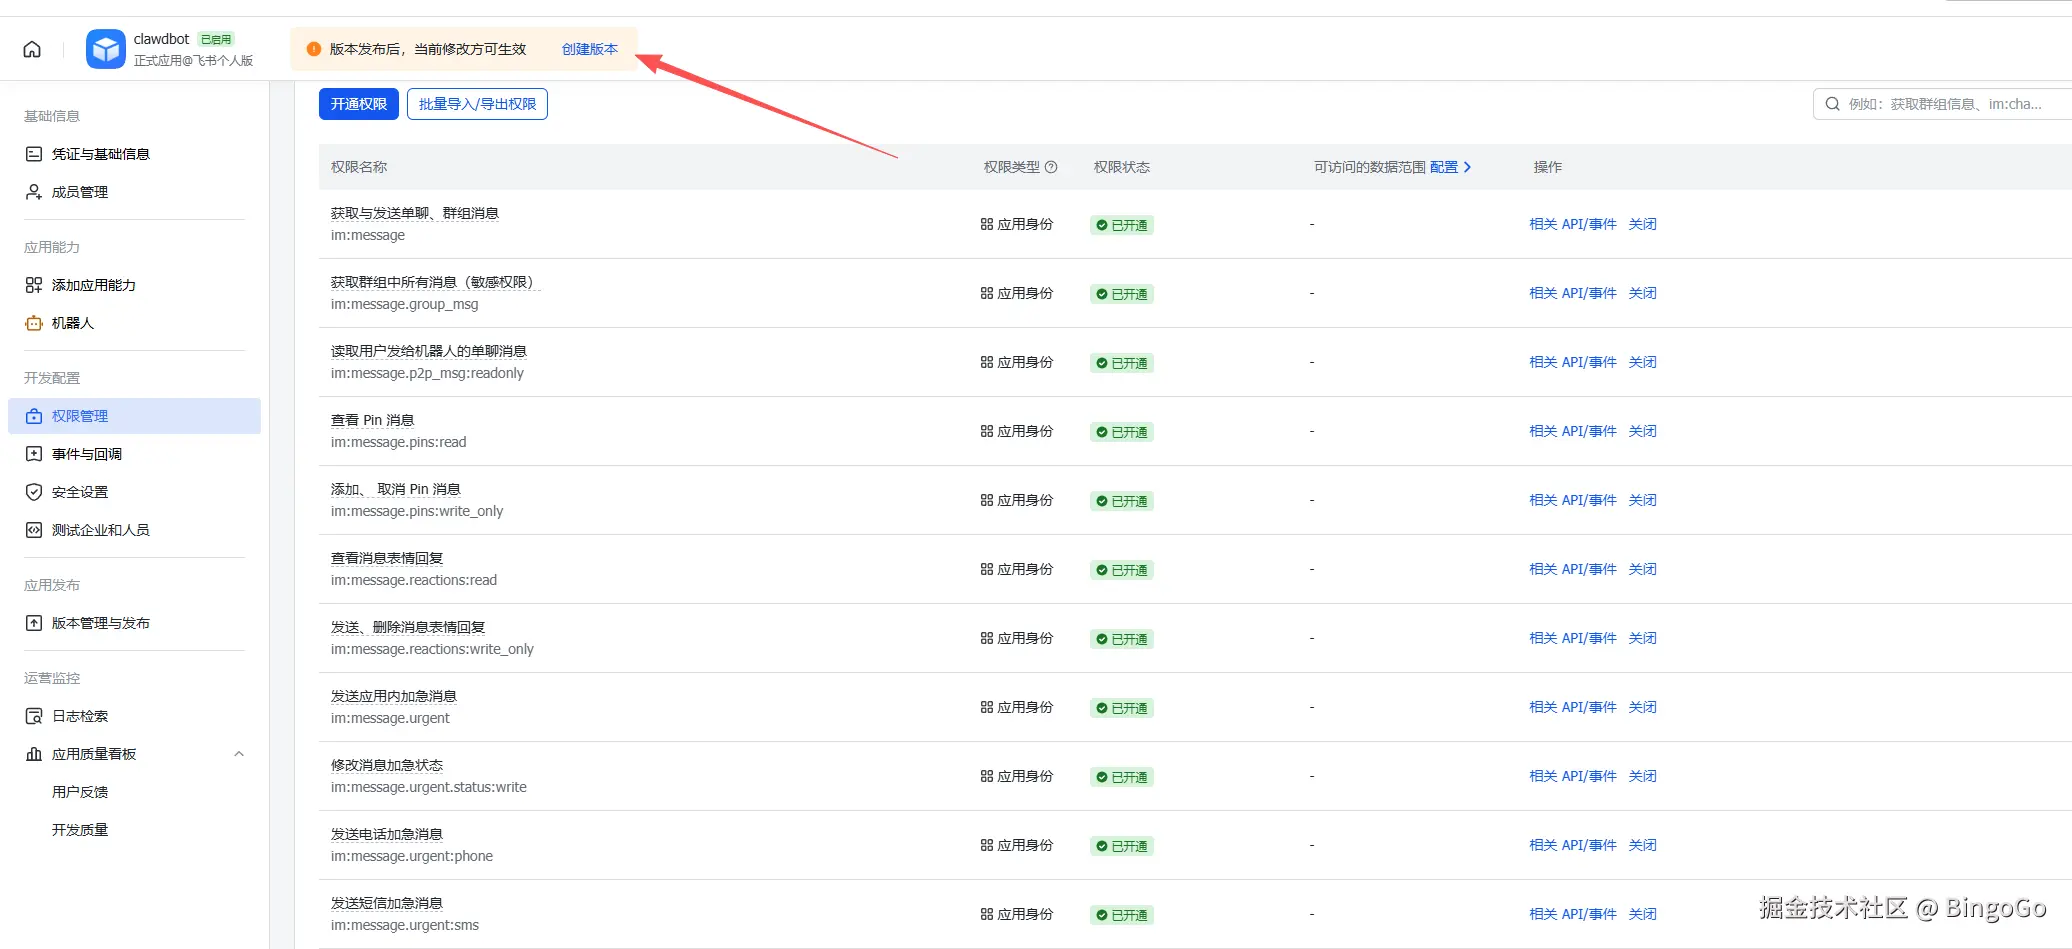Click permission name 读取用户发给机器人的单聊消息

pyautogui.click(x=429, y=351)
